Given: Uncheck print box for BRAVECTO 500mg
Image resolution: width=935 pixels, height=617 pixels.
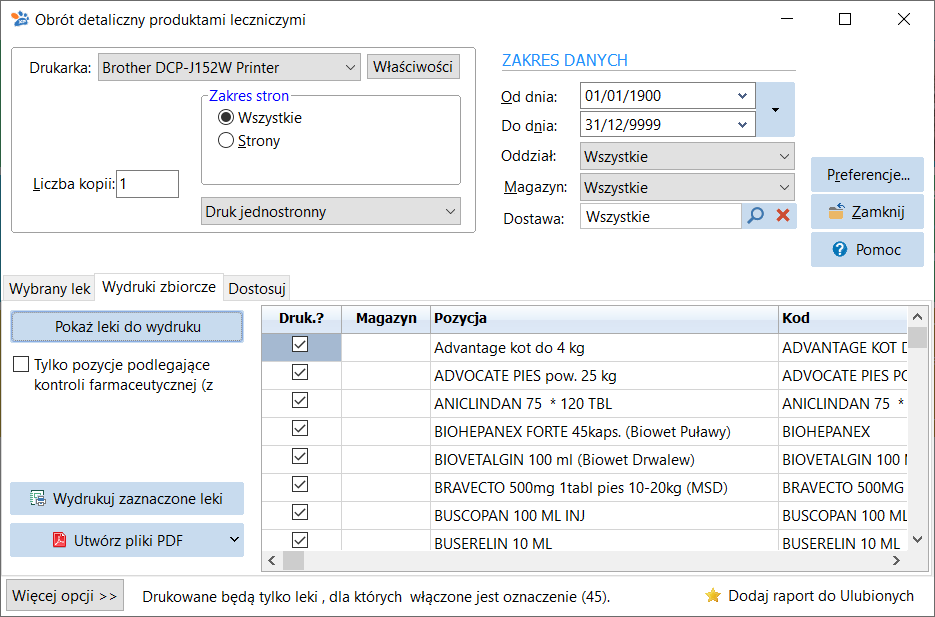Looking at the screenshot, I should click(300, 484).
